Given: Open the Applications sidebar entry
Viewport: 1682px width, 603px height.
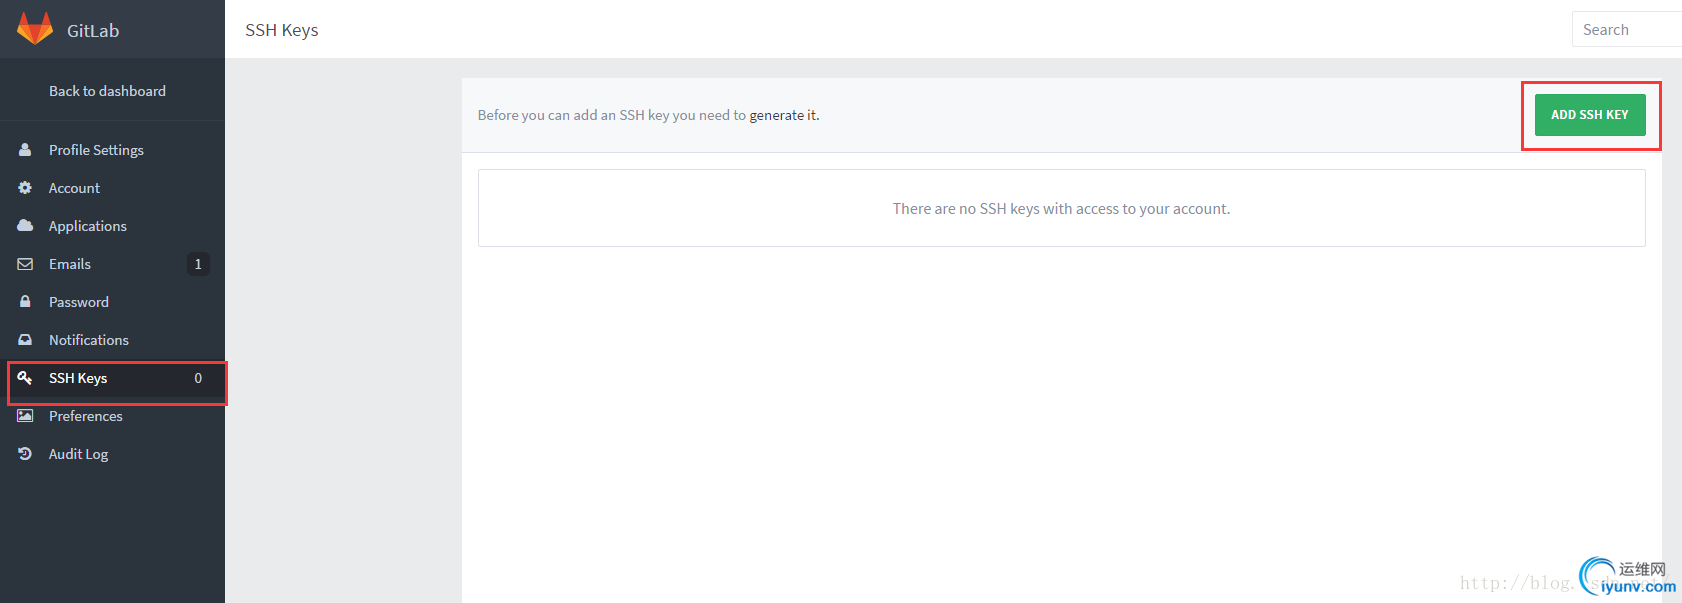Looking at the screenshot, I should click(x=87, y=226).
